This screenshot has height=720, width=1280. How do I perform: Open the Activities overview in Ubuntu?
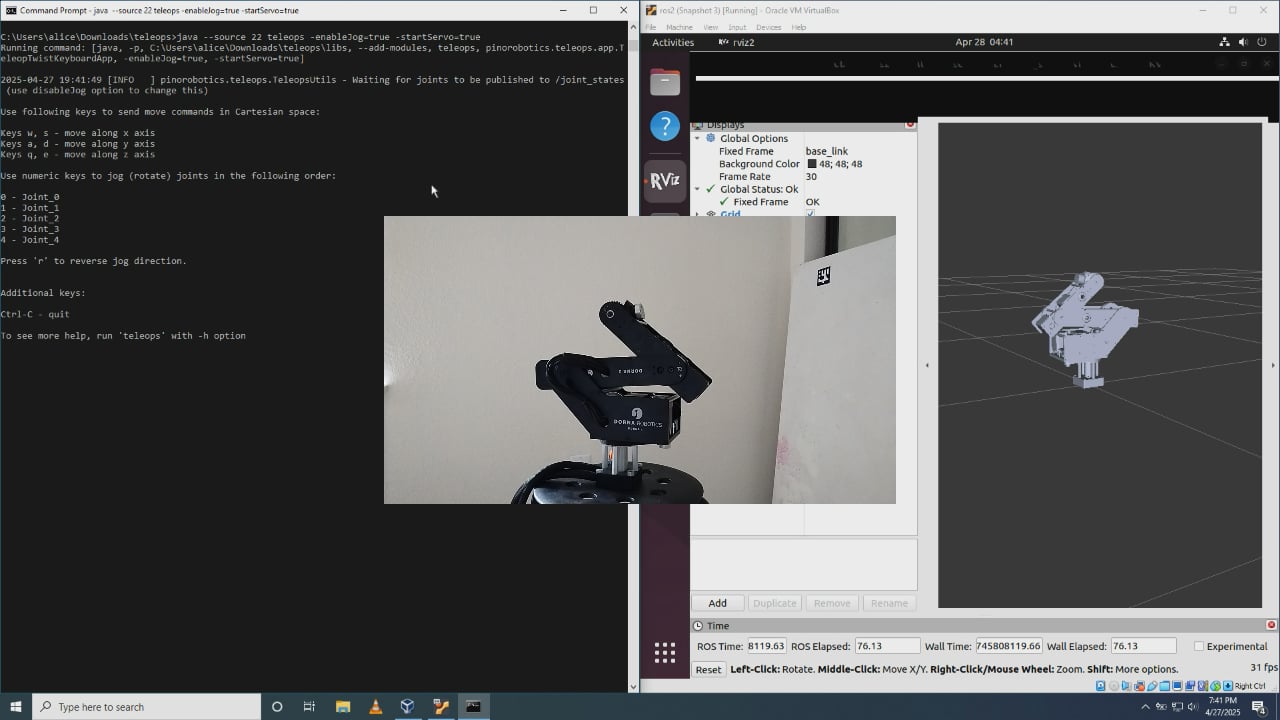(x=673, y=42)
